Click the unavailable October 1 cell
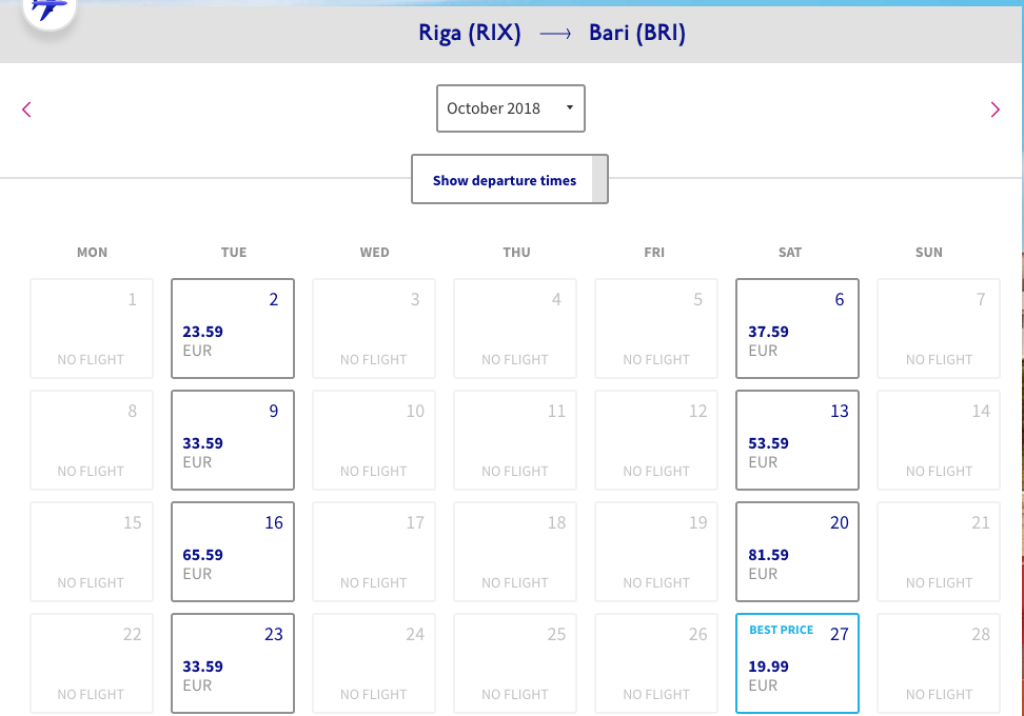Image resolution: width=1024 pixels, height=716 pixels. pos(92,328)
